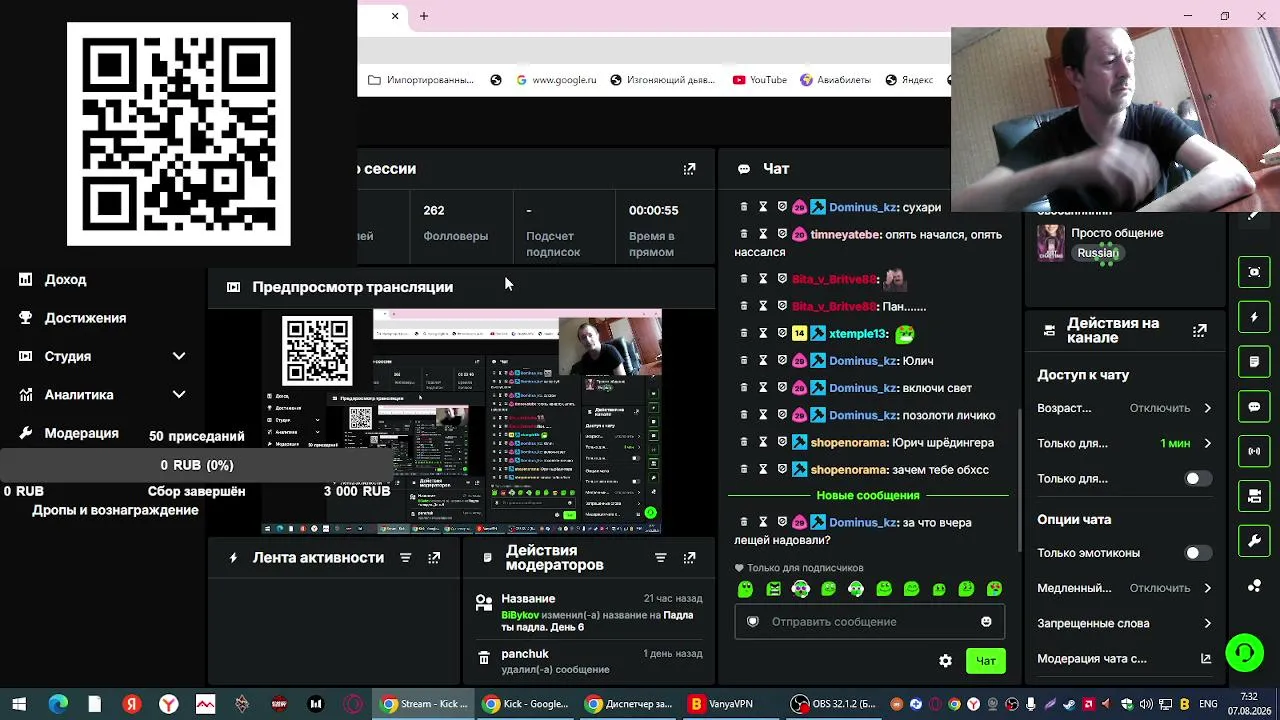Pop out the Session panel with the expand icon
The height and width of the screenshot is (720, 1280).
689,169
